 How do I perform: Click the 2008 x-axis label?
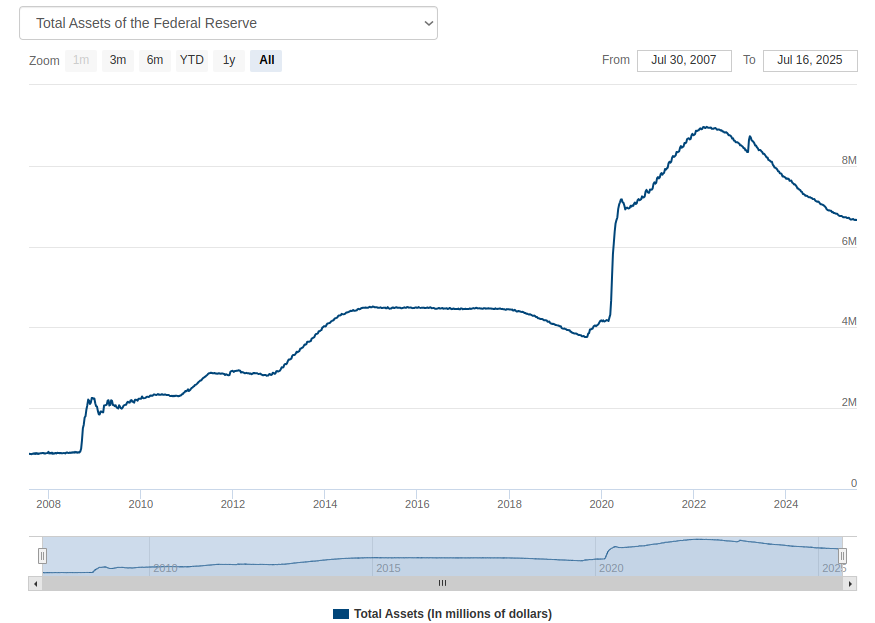click(x=49, y=504)
